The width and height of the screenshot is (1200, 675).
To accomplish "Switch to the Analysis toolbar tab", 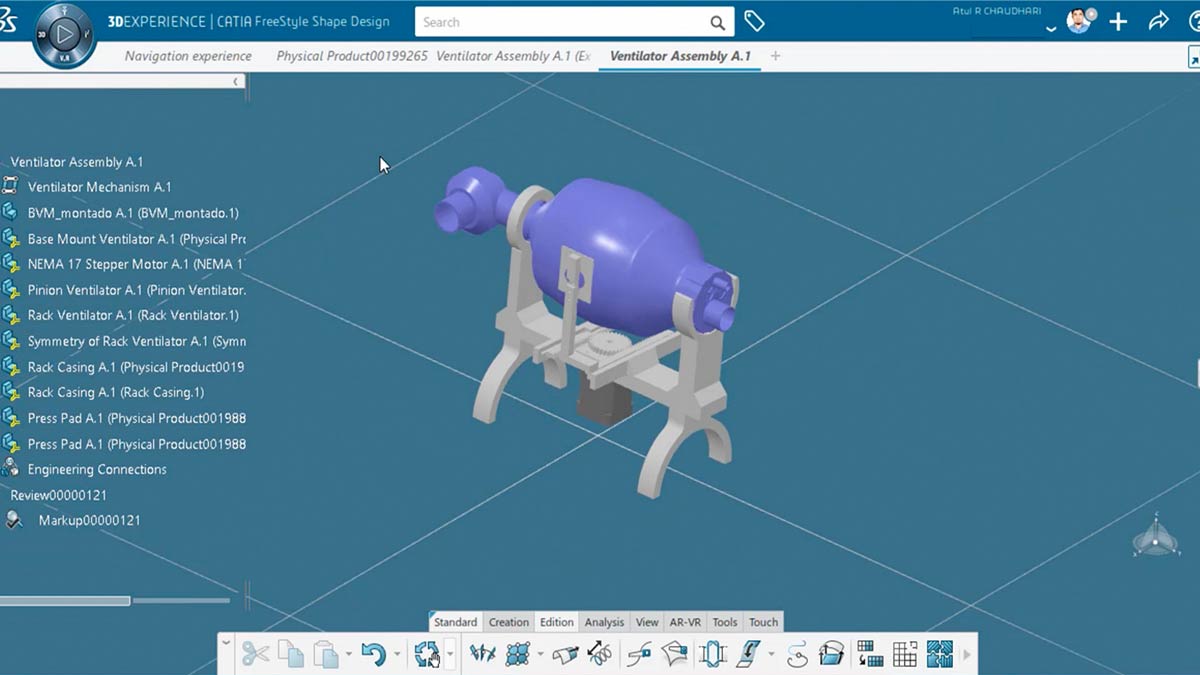I will click(604, 622).
